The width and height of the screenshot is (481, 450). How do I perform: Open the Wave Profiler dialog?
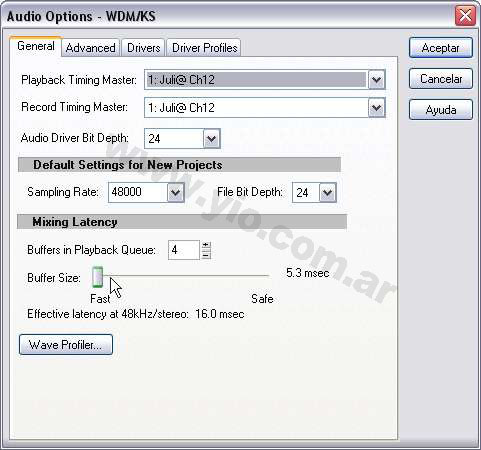[66, 345]
